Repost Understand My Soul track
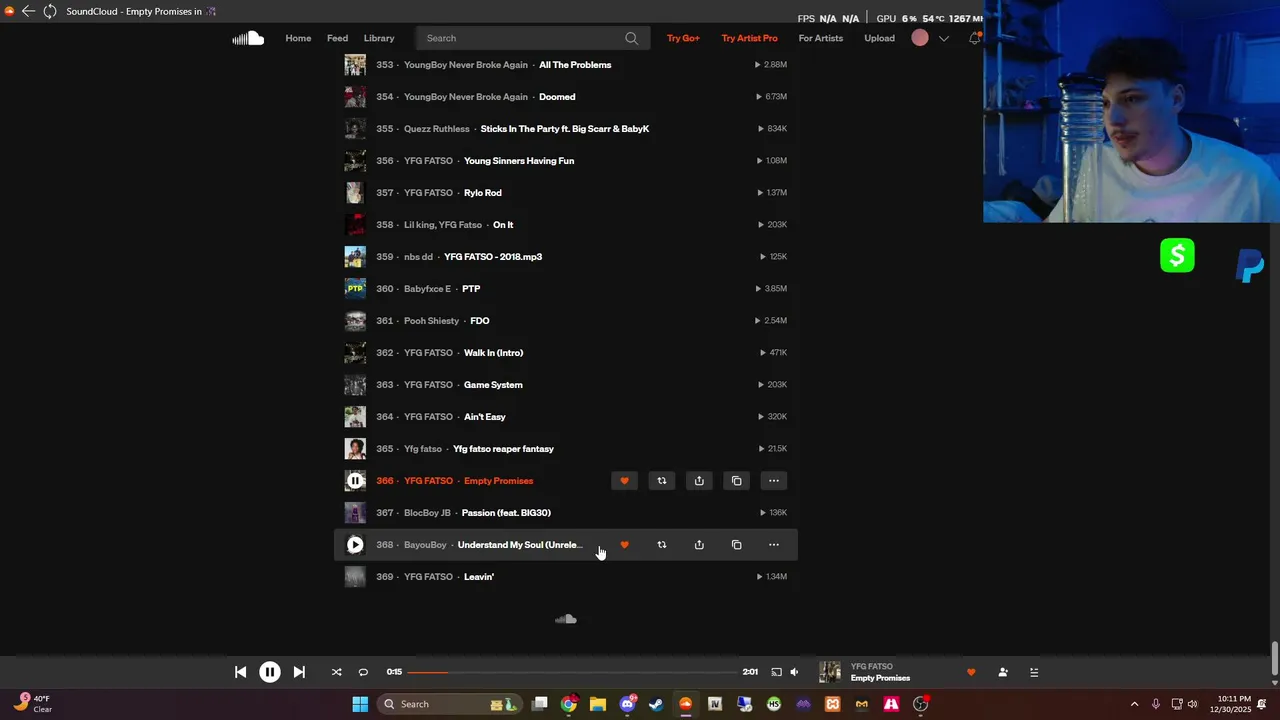The image size is (1280, 720). [x=661, y=545]
